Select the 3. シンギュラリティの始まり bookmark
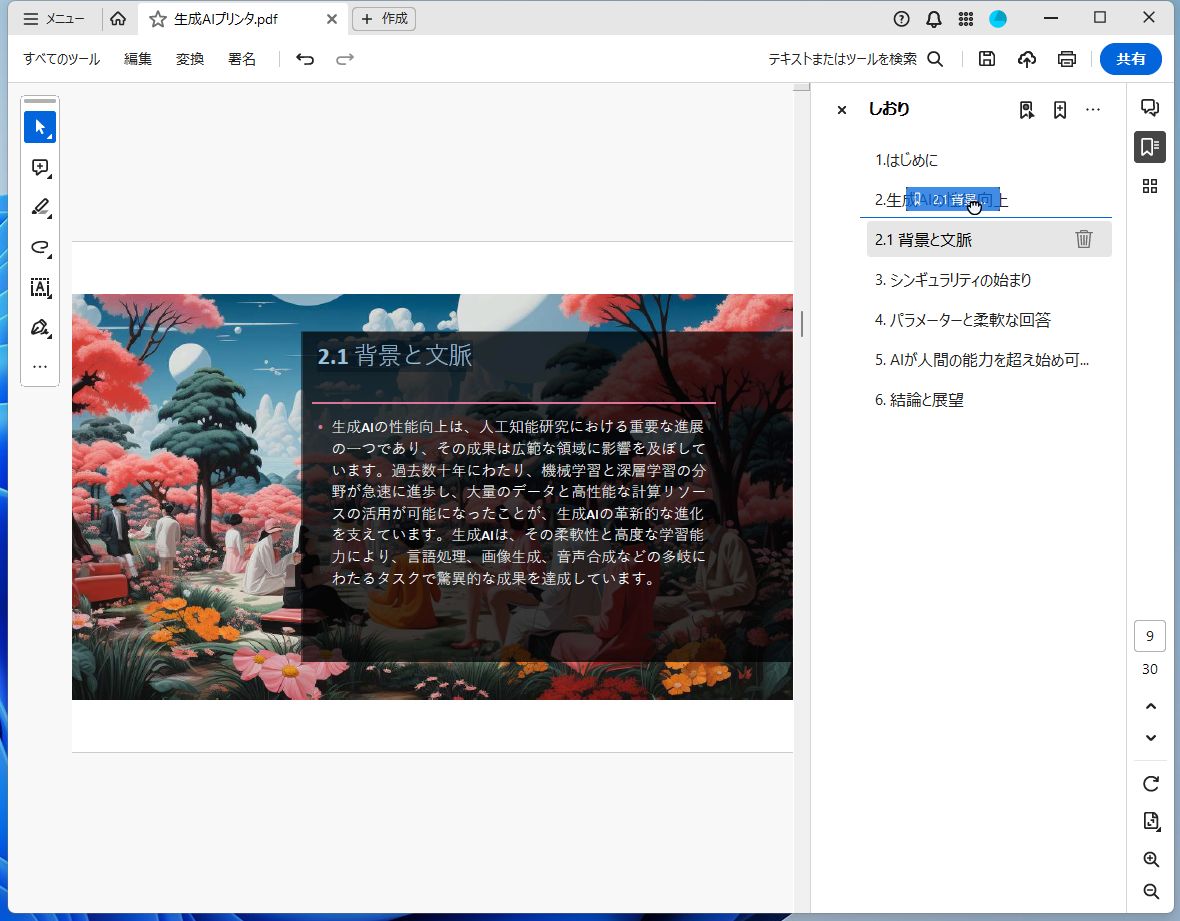This screenshot has width=1180, height=921. click(x=989, y=280)
